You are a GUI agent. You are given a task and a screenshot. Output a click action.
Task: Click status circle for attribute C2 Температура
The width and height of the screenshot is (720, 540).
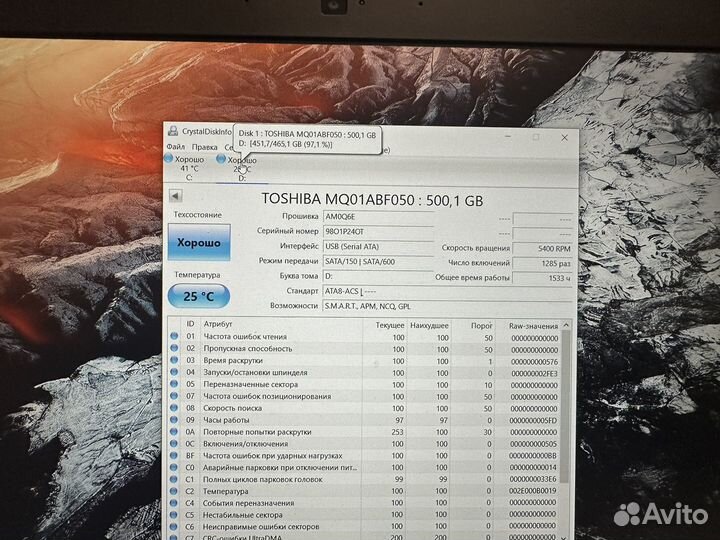175,491
